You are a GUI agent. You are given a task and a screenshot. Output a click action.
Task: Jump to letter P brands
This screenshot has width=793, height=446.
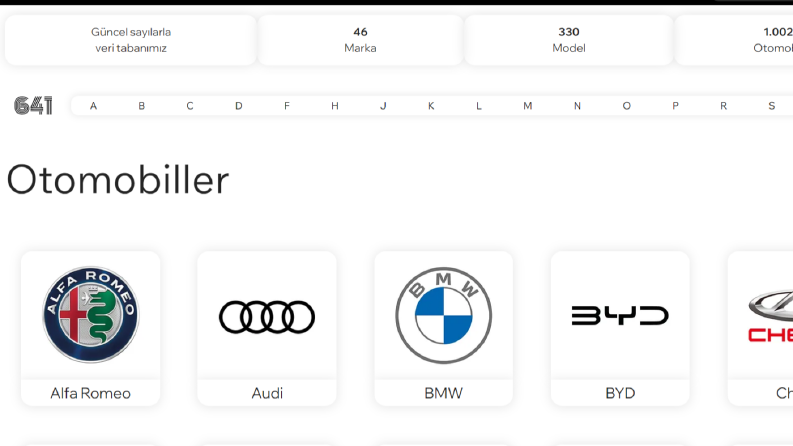(675, 106)
